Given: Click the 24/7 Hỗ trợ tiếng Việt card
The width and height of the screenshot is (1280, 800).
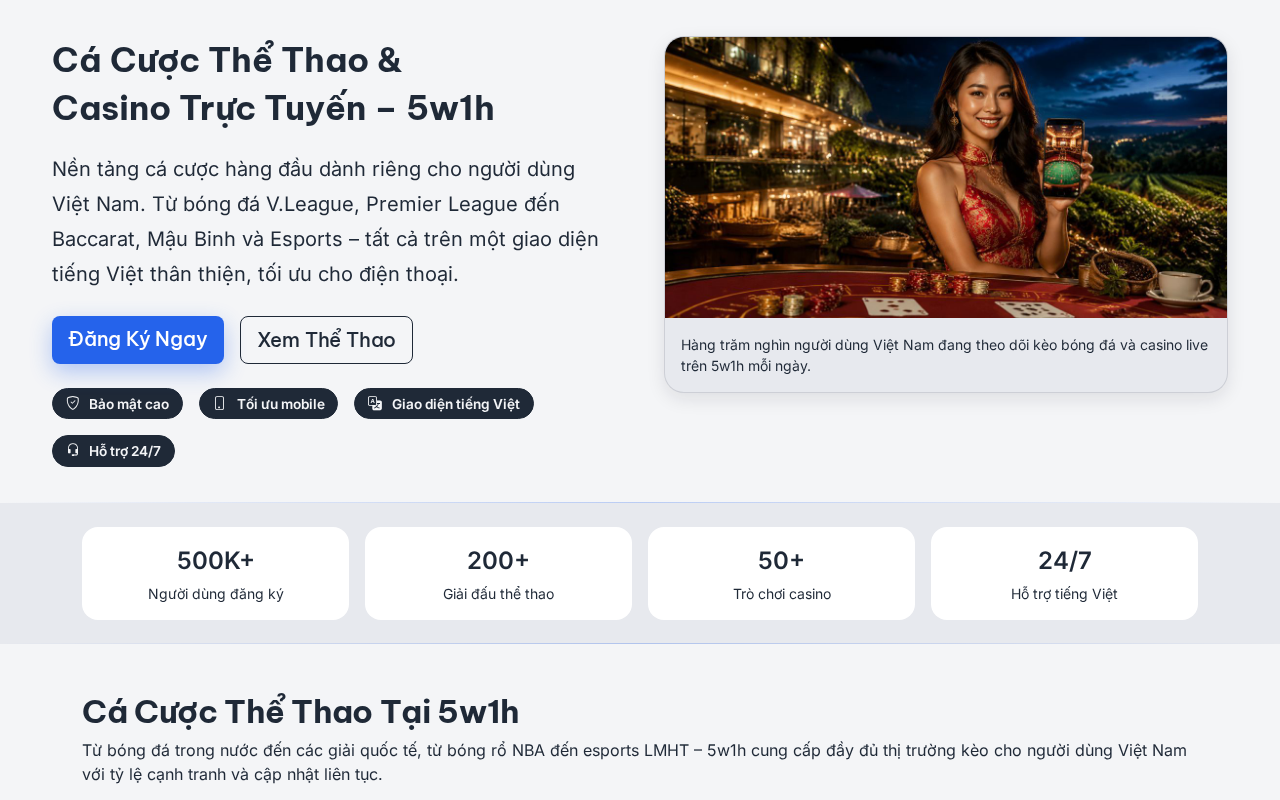Looking at the screenshot, I should tap(1064, 573).
